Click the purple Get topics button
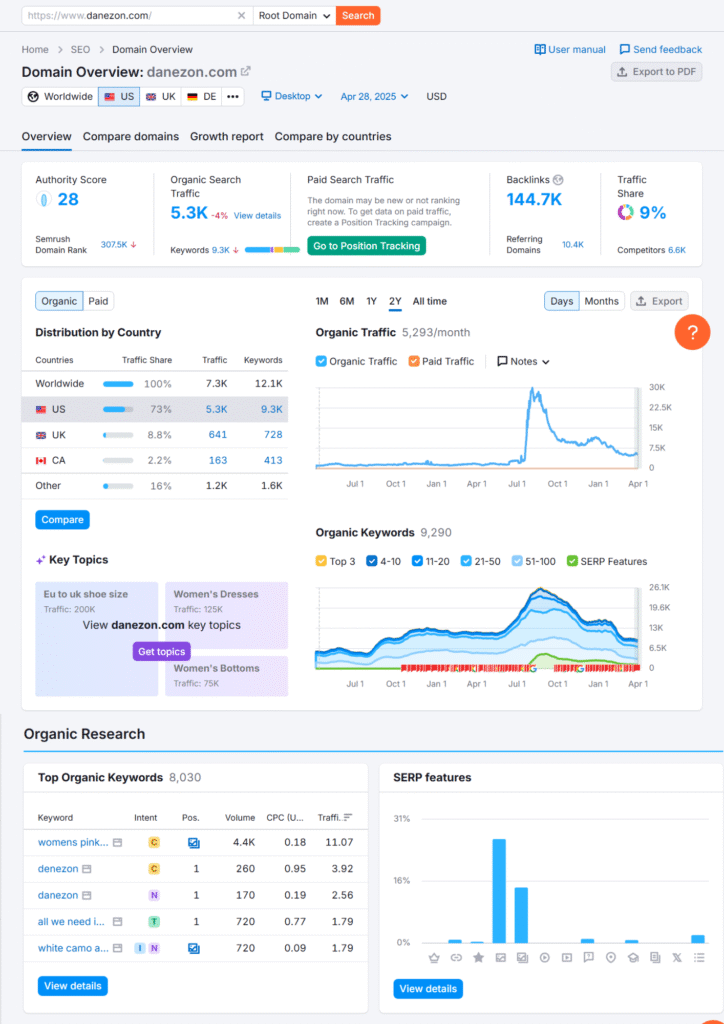724x1024 pixels. [161, 651]
